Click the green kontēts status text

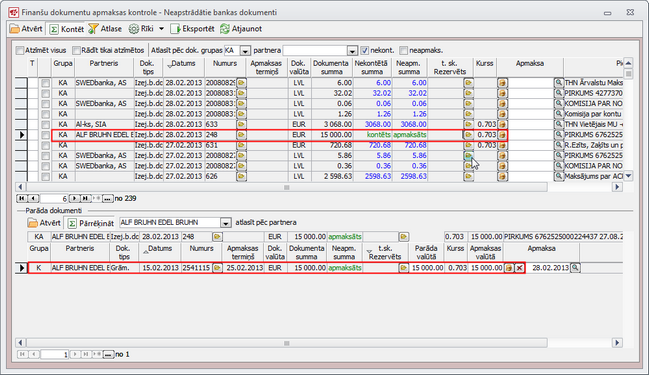tap(379, 135)
